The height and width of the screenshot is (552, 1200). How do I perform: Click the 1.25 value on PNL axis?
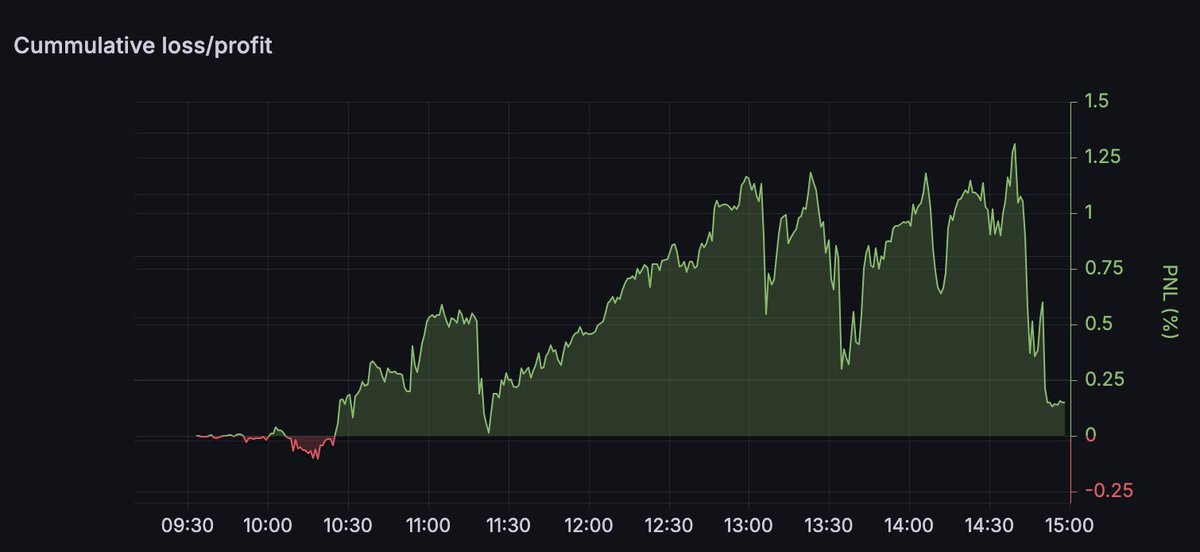pos(1103,157)
